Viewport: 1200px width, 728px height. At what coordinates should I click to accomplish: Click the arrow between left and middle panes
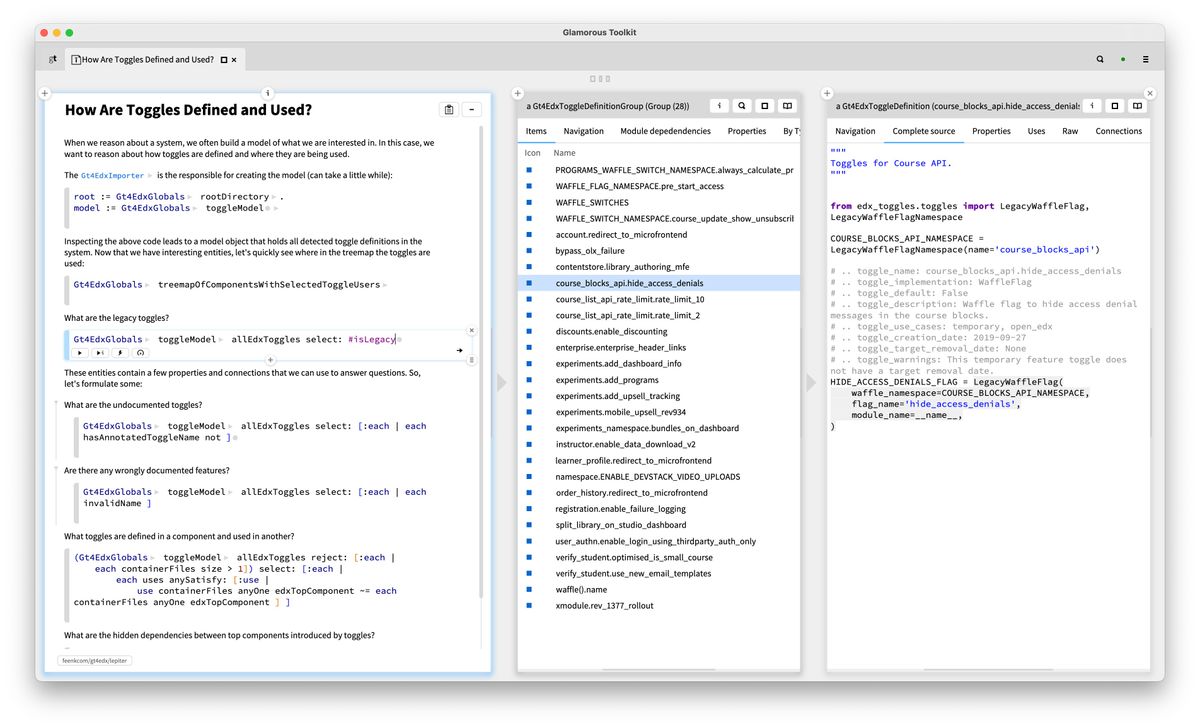point(503,382)
